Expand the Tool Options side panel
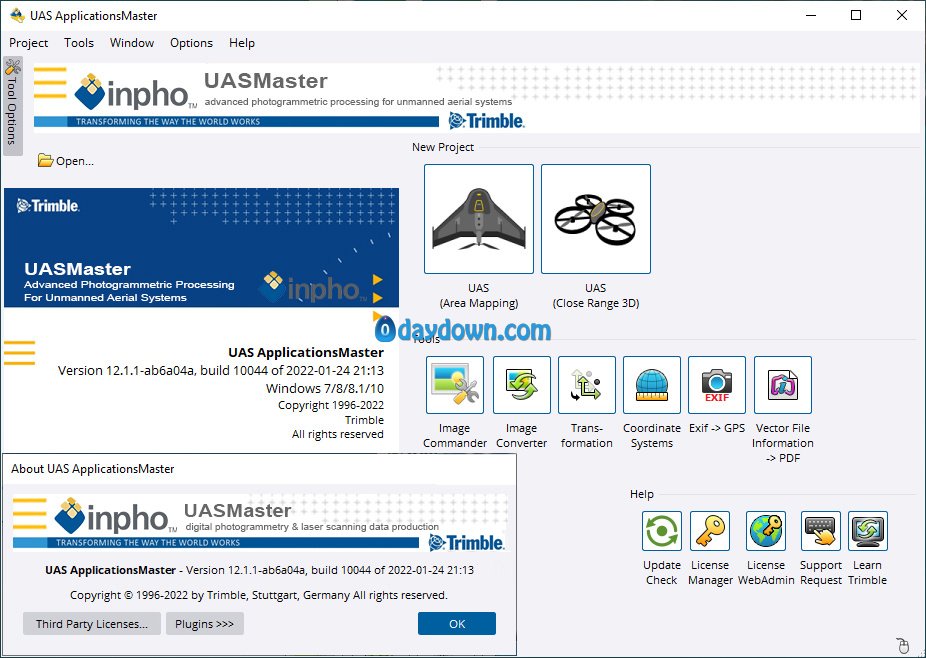 12,106
